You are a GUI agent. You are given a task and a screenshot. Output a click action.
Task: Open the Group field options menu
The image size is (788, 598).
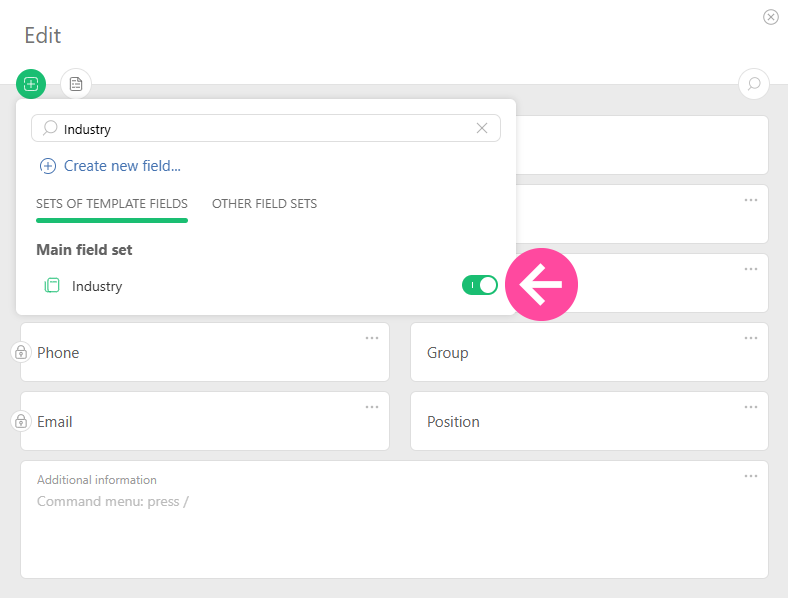750,338
